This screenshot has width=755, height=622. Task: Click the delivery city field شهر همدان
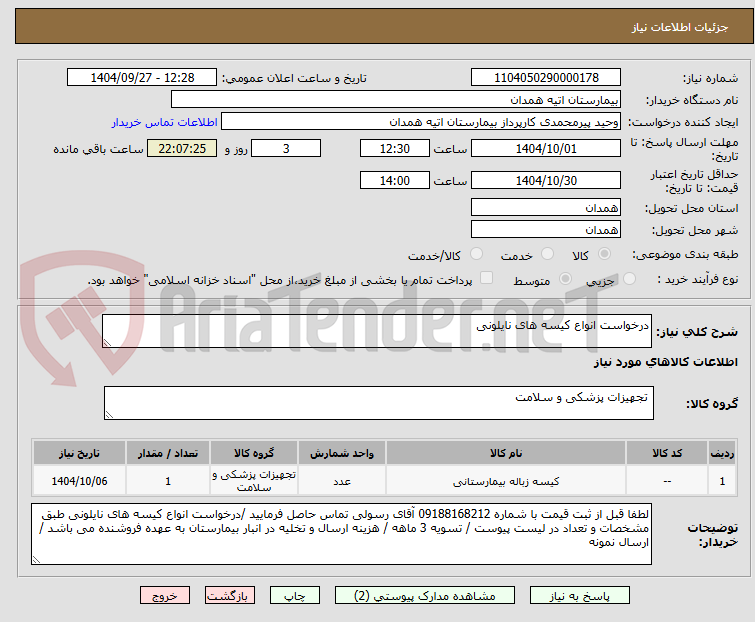tap(546, 230)
